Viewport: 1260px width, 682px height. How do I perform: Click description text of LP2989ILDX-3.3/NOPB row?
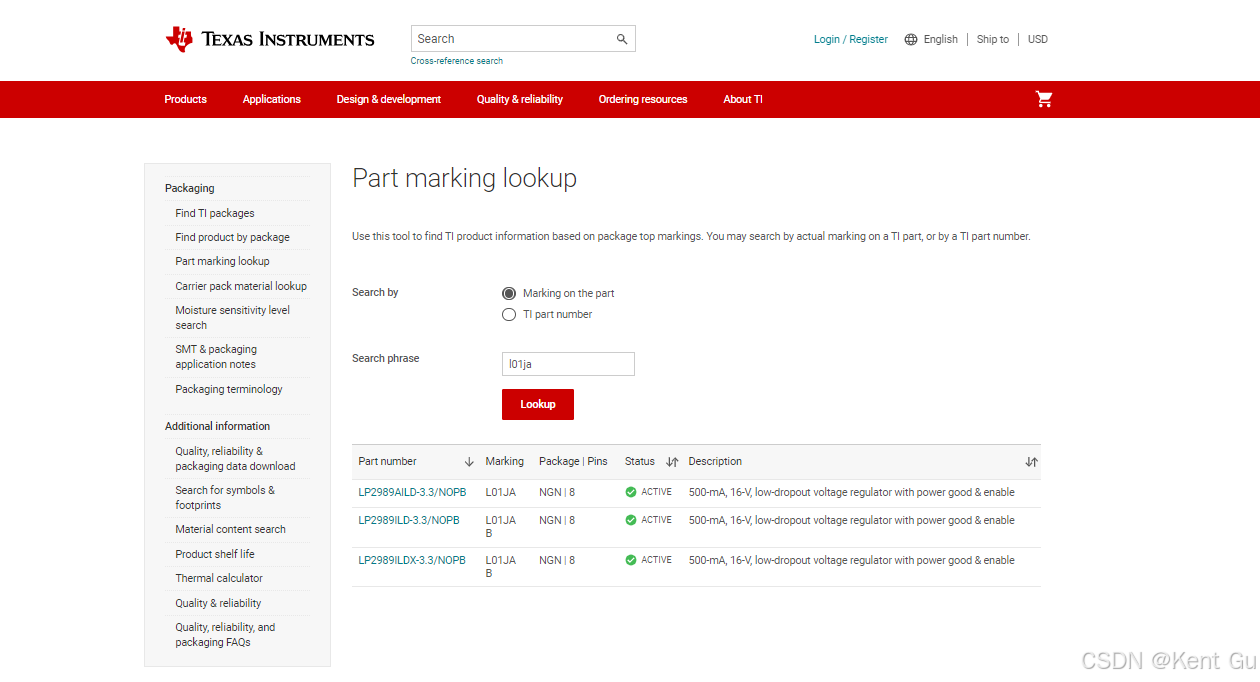click(x=852, y=560)
